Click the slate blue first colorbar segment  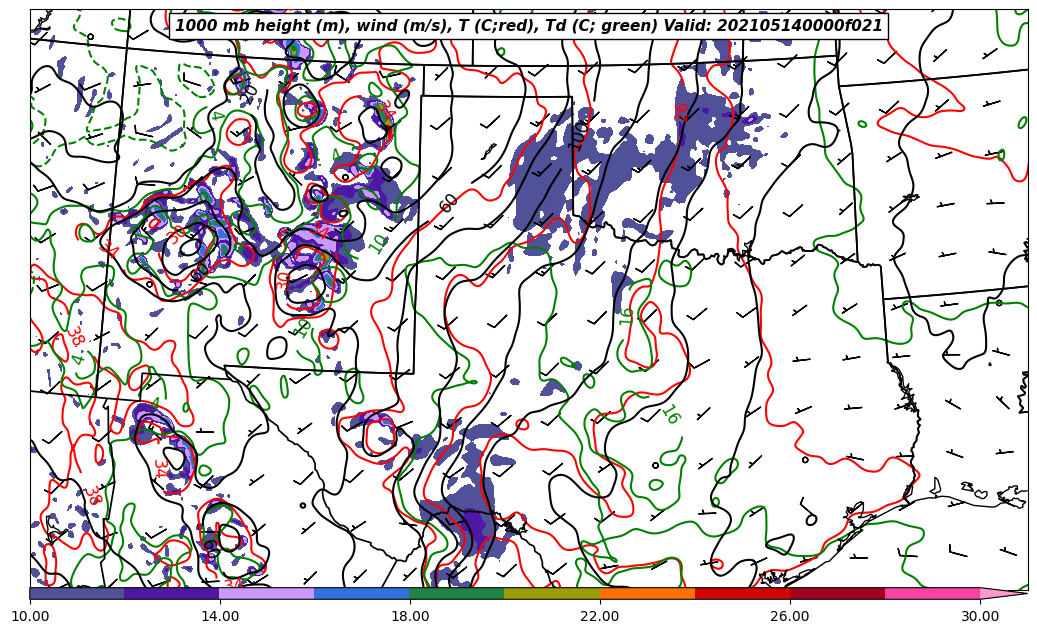tap(77, 593)
